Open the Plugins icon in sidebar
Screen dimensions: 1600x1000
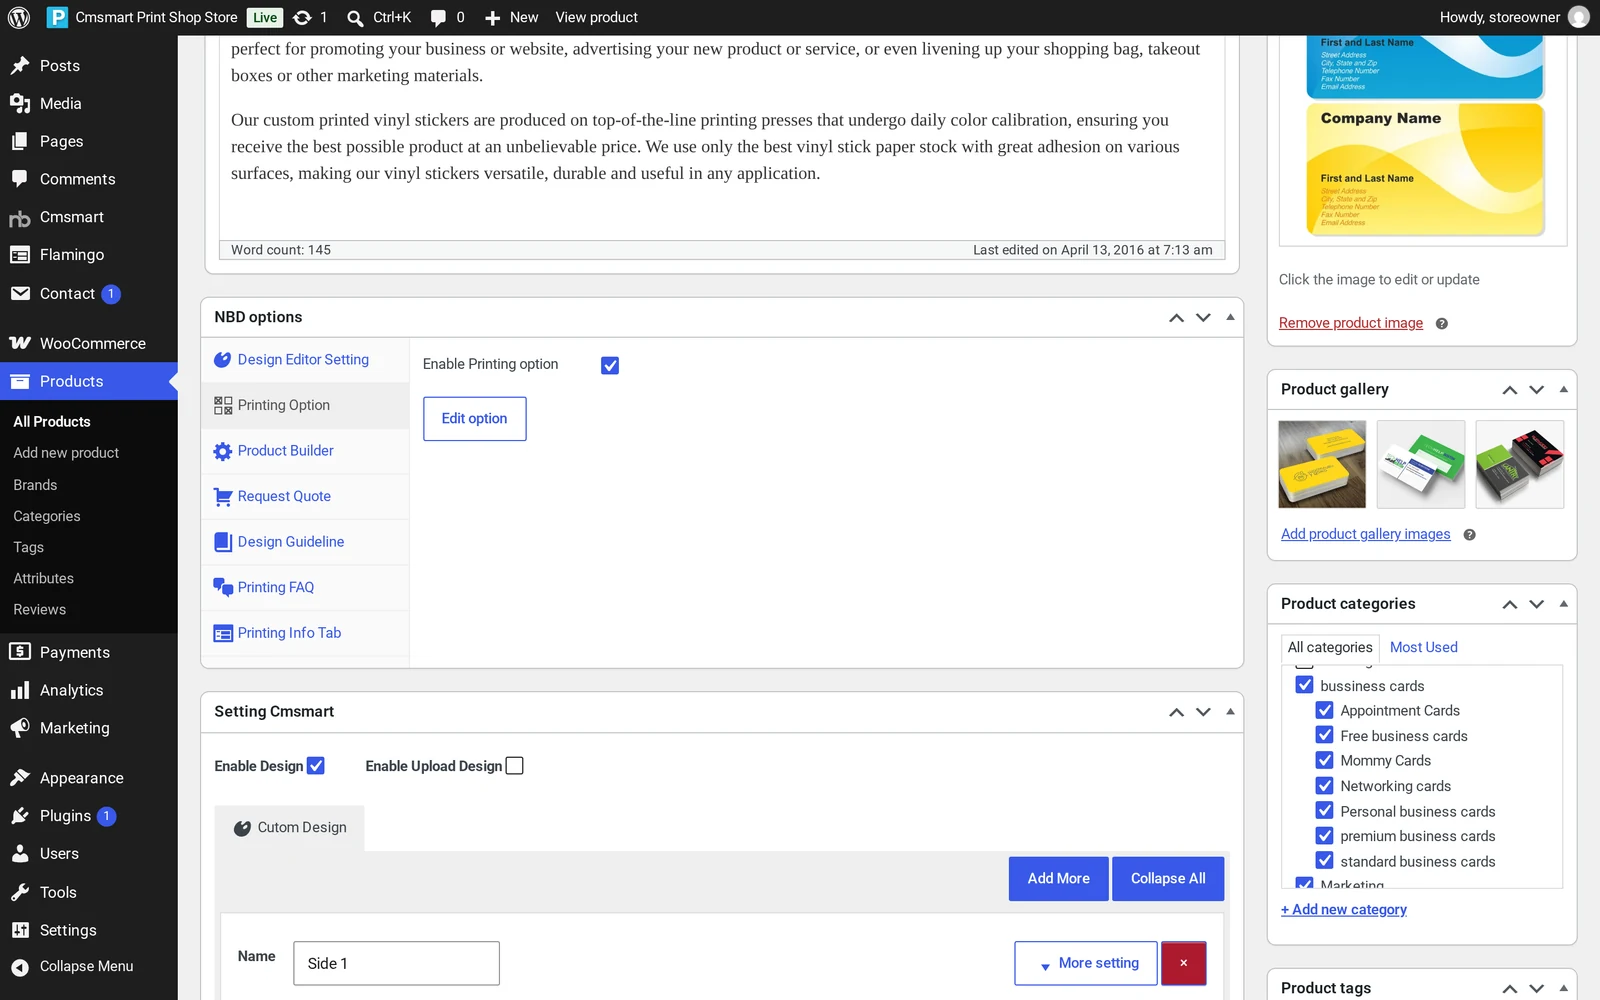[20, 816]
